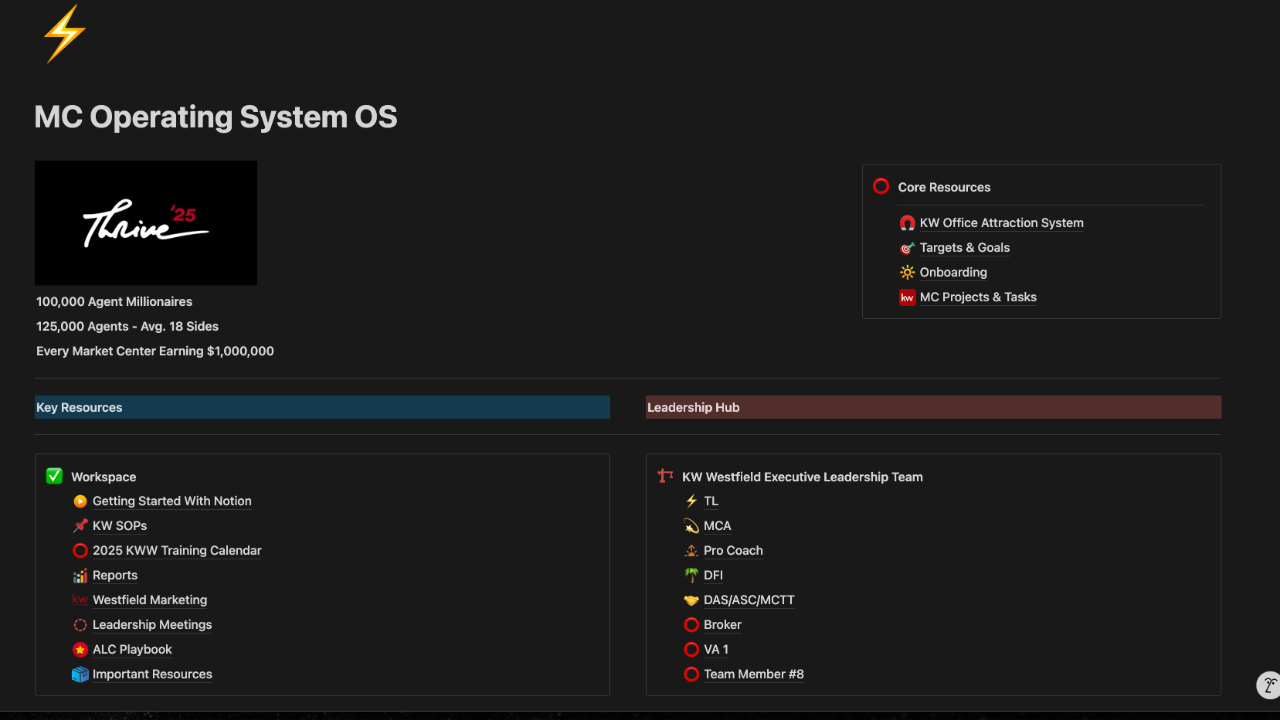Click the crane icon beside KW Westfield Executive Leadership Team
This screenshot has width=1280, height=720.
coord(665,476)
